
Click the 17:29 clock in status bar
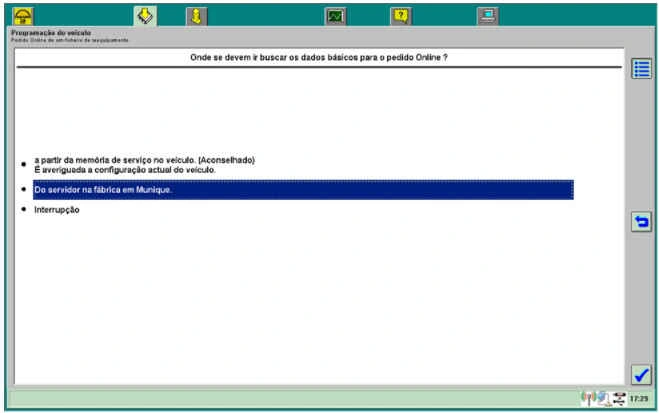tap(638, 397)
